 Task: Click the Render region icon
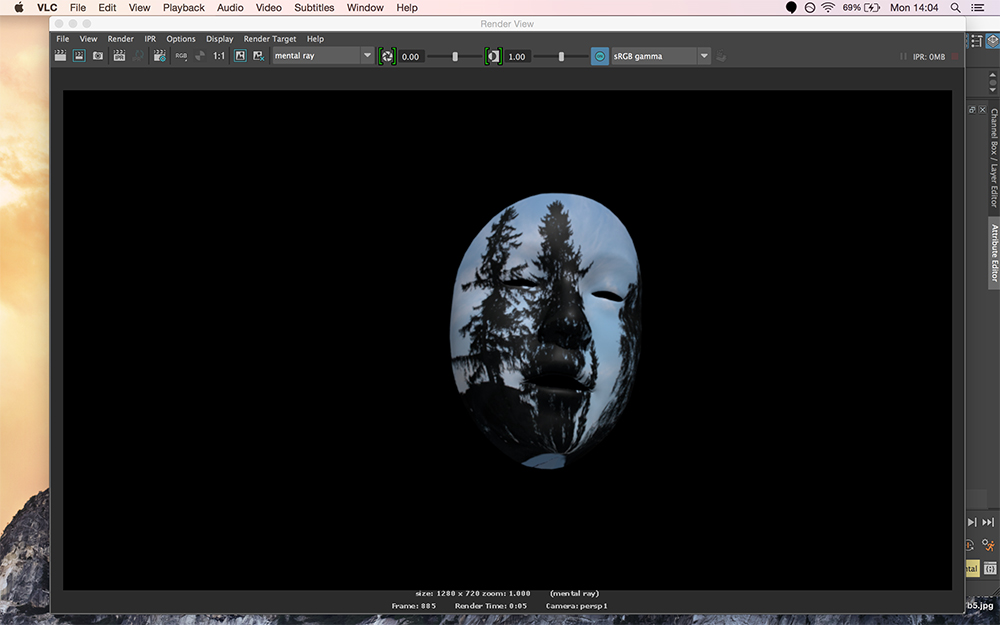79,56
